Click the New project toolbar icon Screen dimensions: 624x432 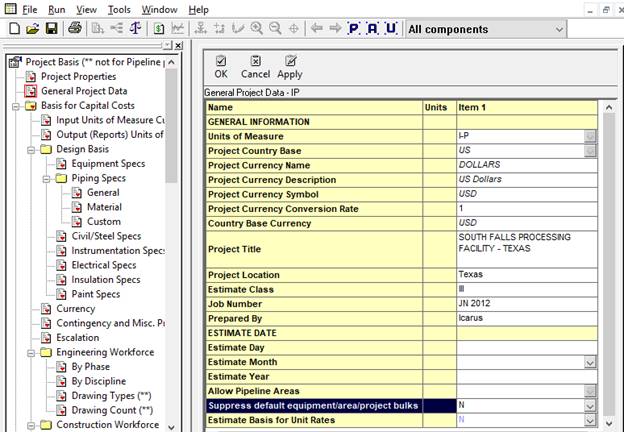[x=14, y=29]
